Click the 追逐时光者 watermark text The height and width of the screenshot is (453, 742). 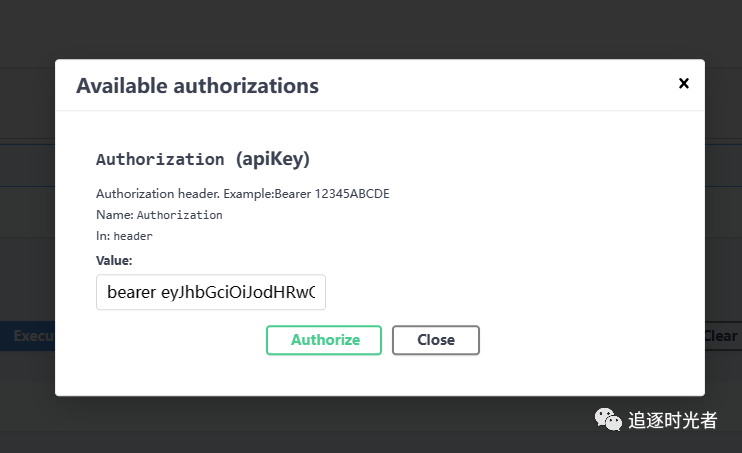672,420
